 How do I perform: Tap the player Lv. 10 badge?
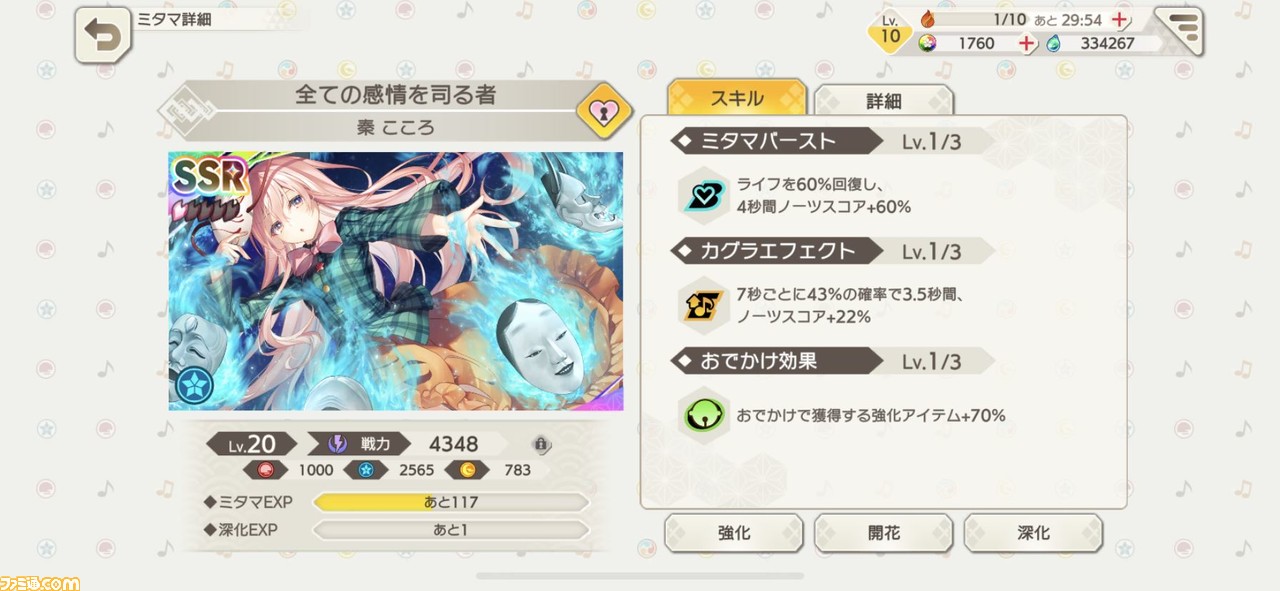(x=890, y=31)
